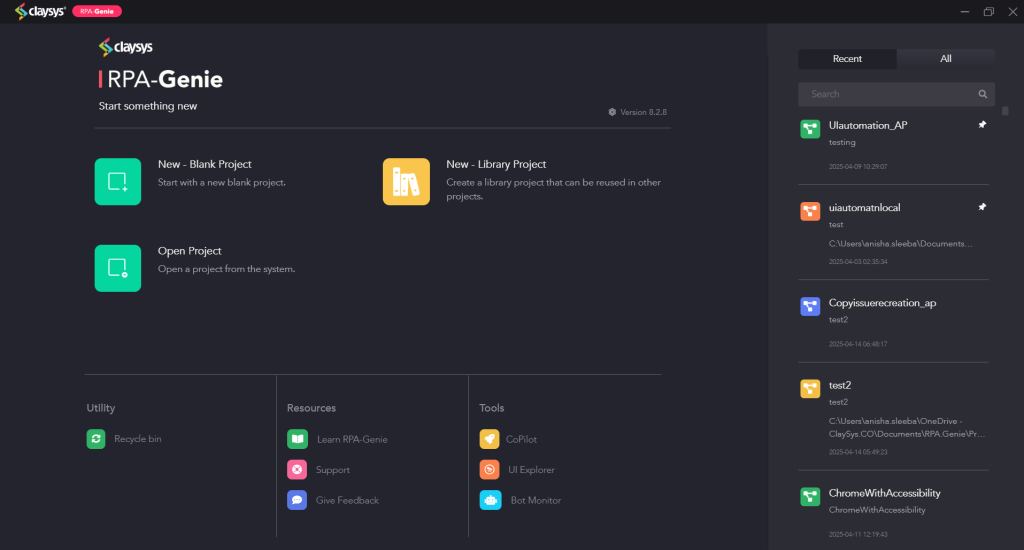Image resolution: width=1024 pixels, height=550 pixels.
Task: Click 'Open a project from the system.' text
Action: coord(226,269)
